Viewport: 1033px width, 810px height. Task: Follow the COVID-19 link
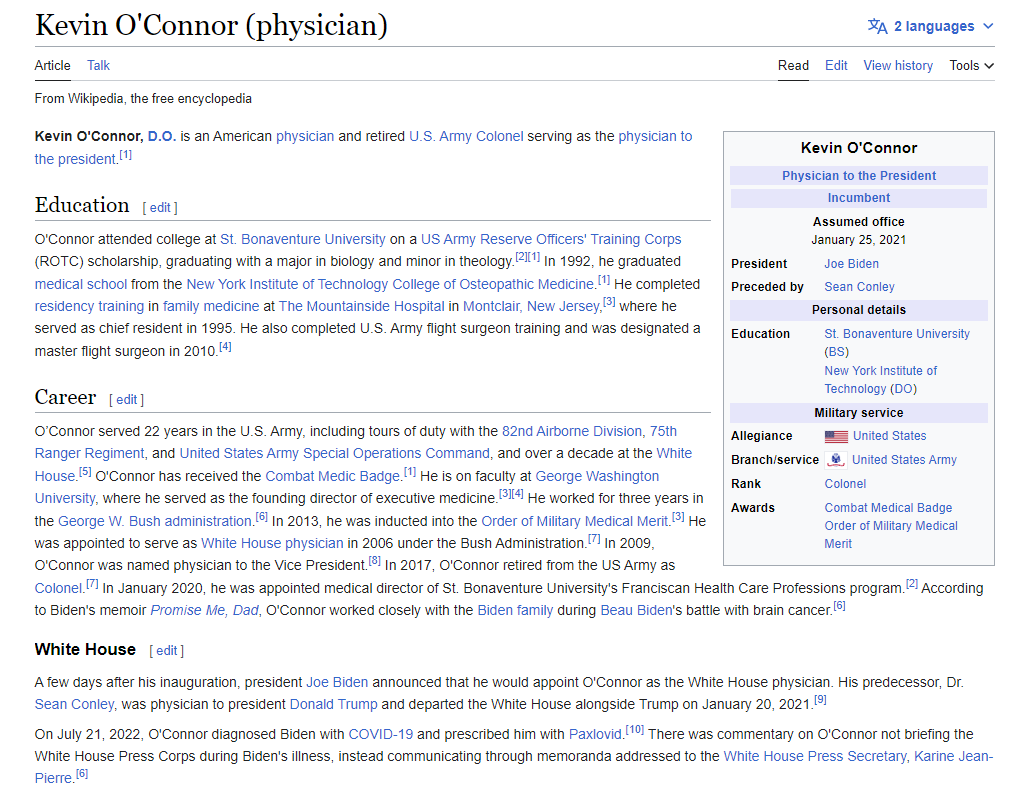[381, 734]
